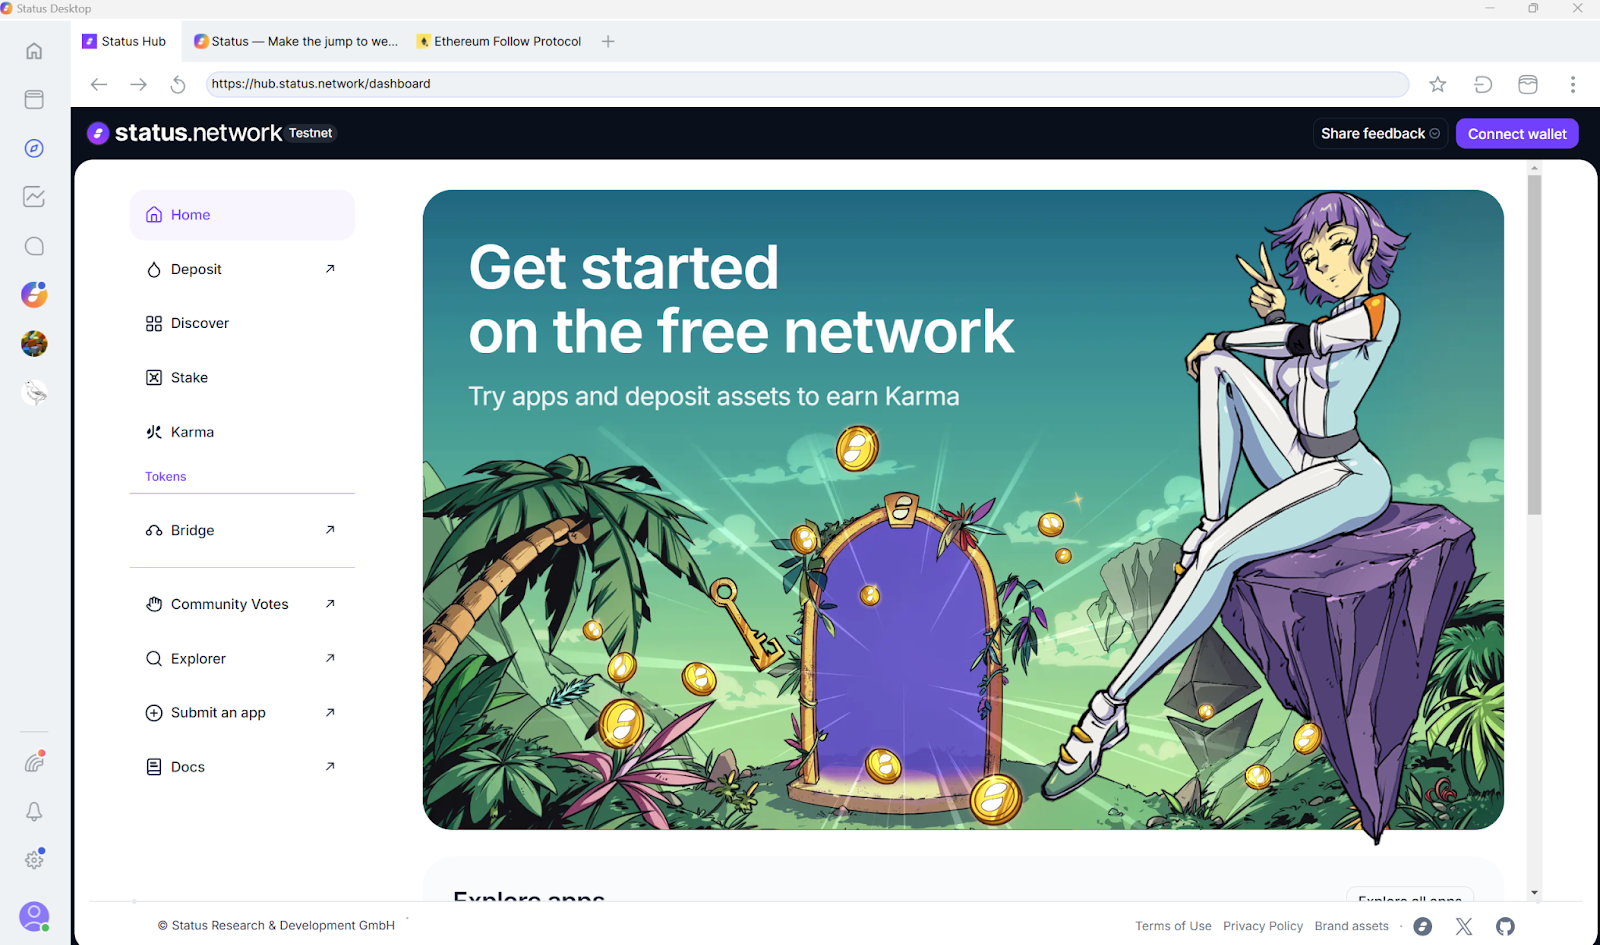Click the GitHub icon in footer
Screen dimensions: 1600x945
[1505, 926]
